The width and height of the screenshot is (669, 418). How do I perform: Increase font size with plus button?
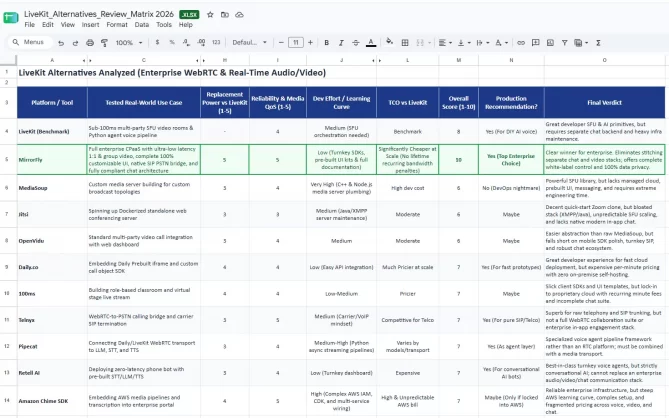click(310, 42)
